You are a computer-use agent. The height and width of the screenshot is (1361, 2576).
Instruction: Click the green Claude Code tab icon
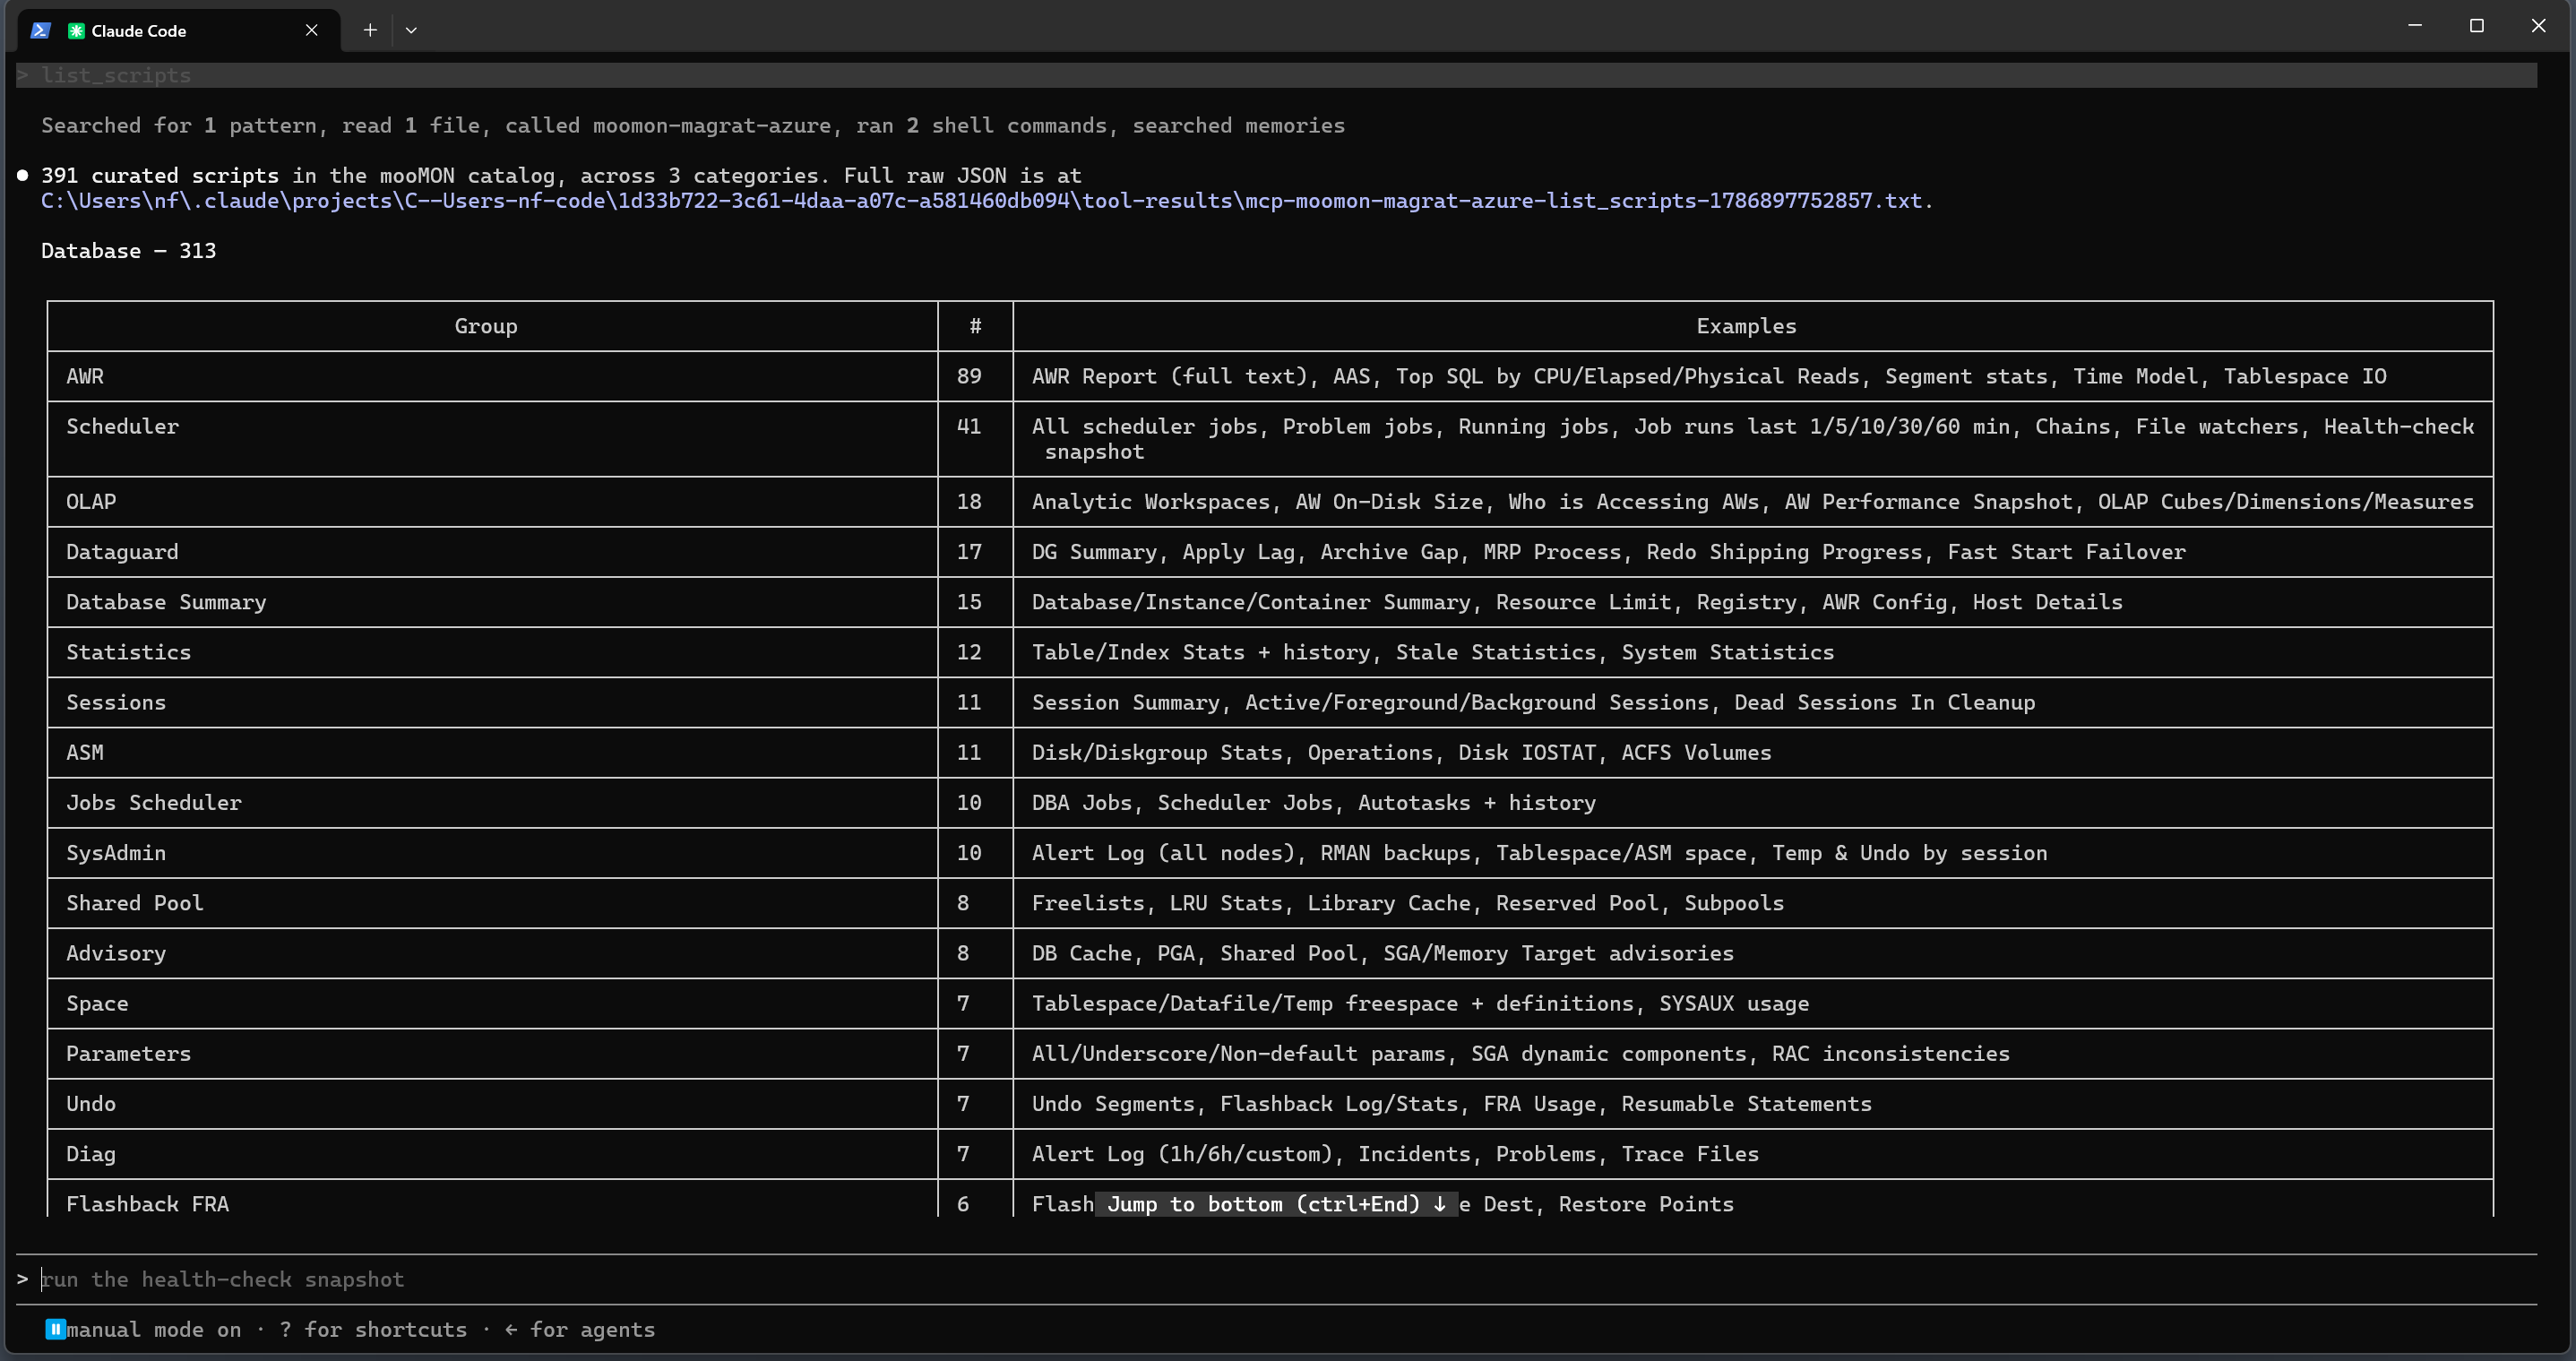(x=76, y=31)
